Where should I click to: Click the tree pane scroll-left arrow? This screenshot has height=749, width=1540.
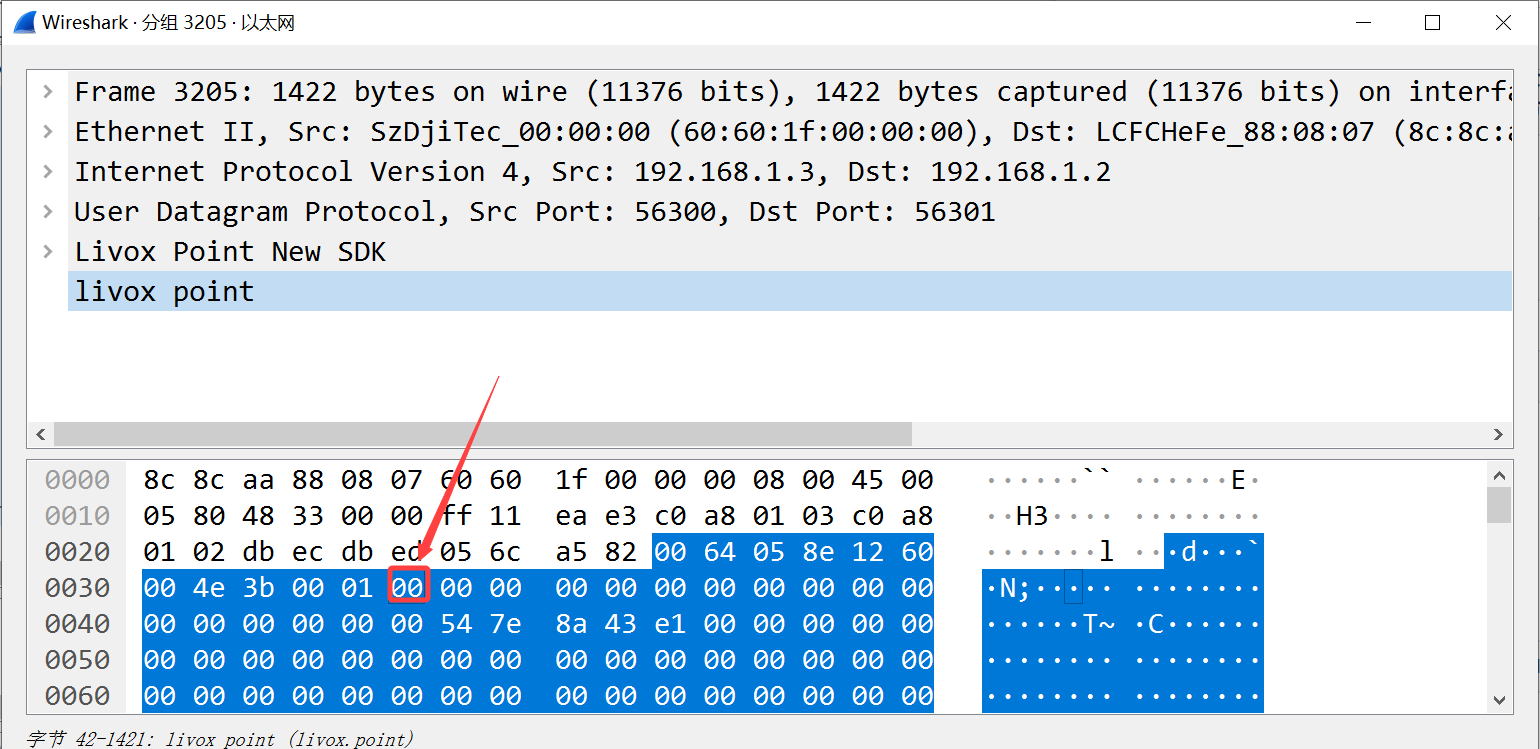41,434
